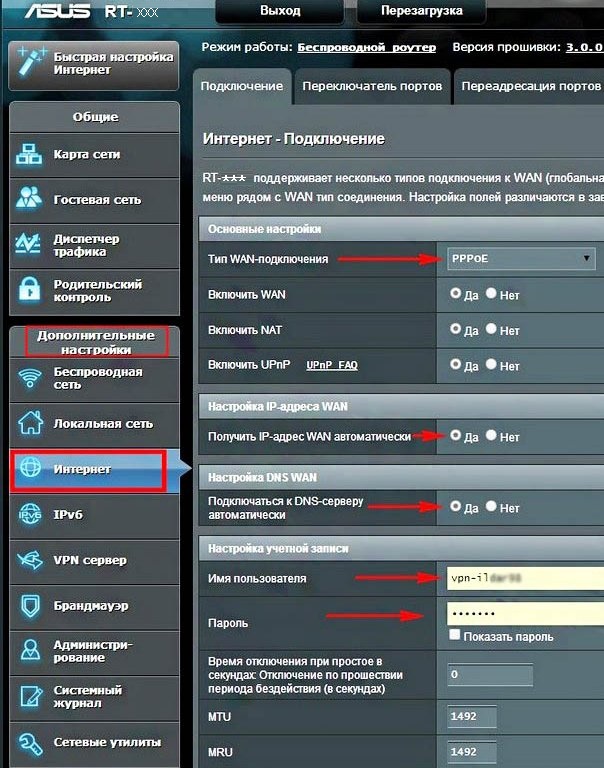Click the Перезагрузка reboot button
This screenshot has height=768, width=604.
click(x=421, y=11)
